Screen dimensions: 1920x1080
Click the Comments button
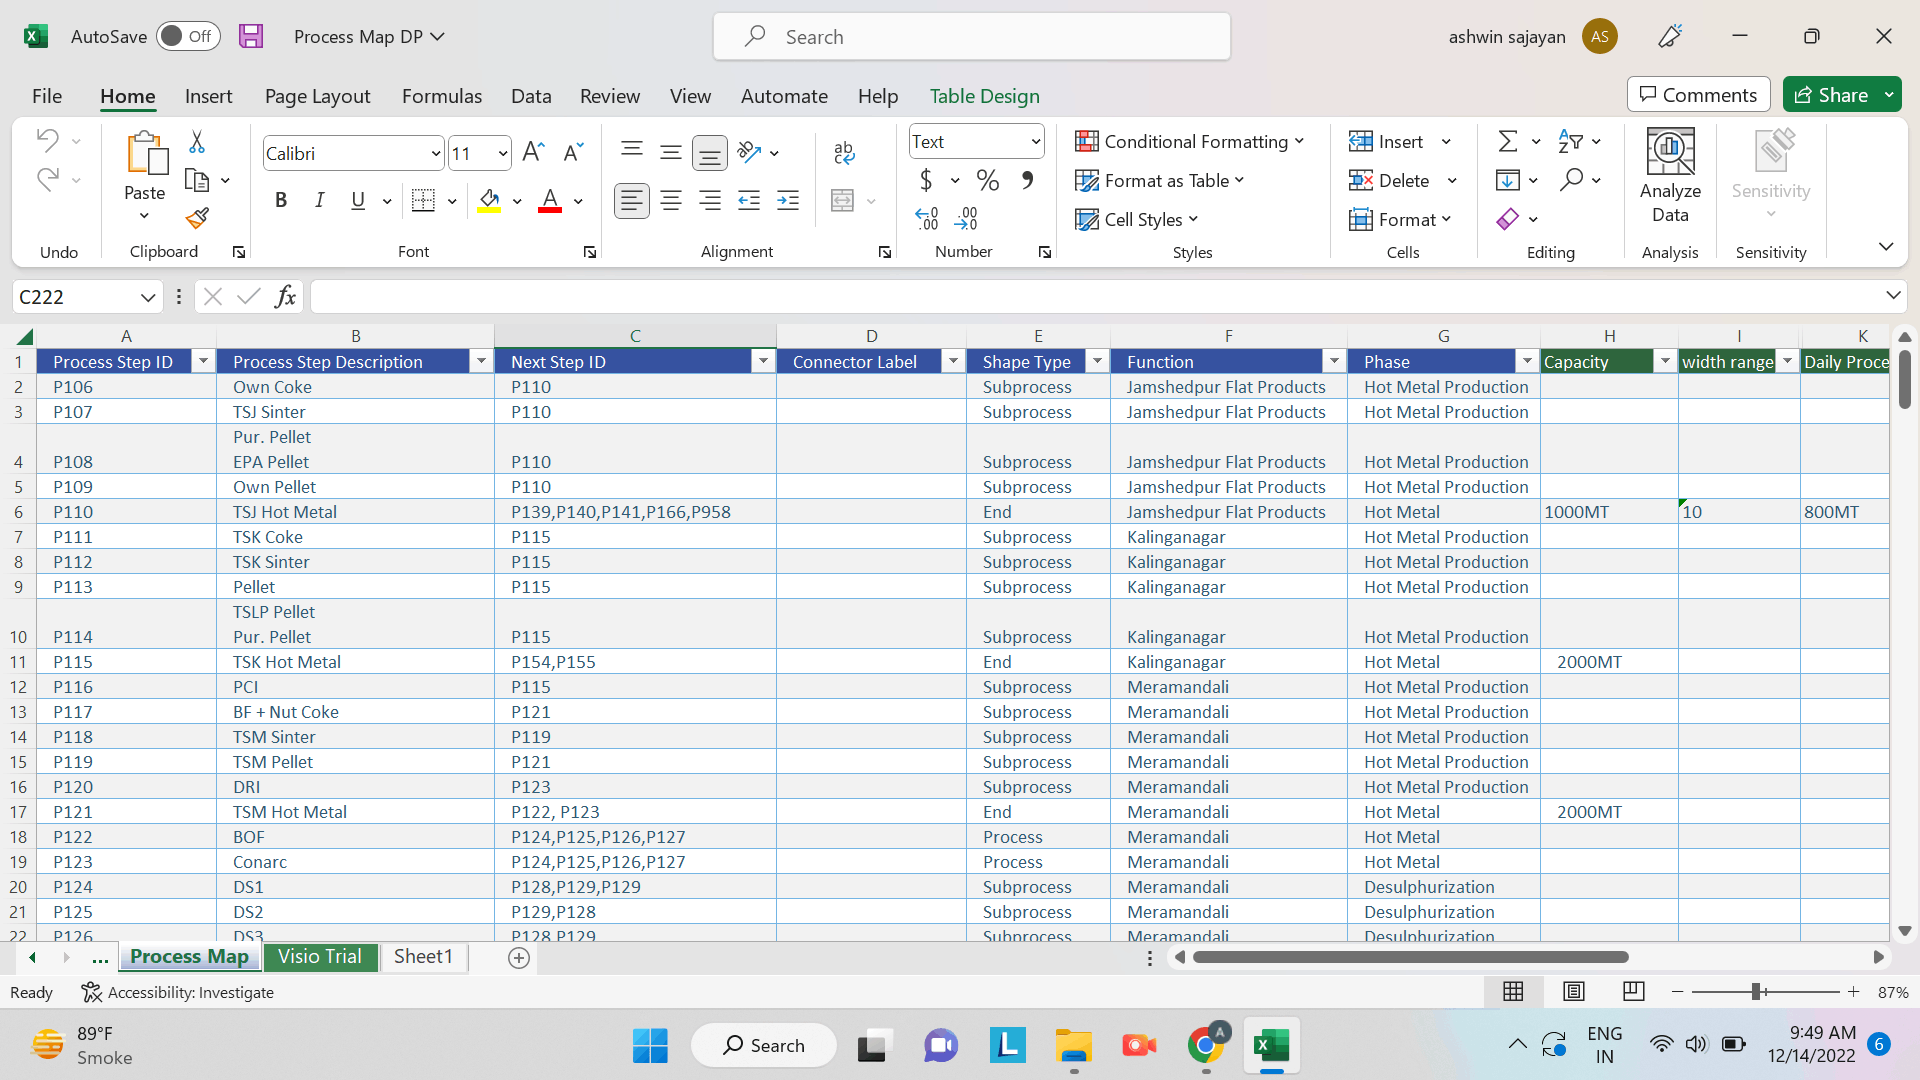point(1698,95)
